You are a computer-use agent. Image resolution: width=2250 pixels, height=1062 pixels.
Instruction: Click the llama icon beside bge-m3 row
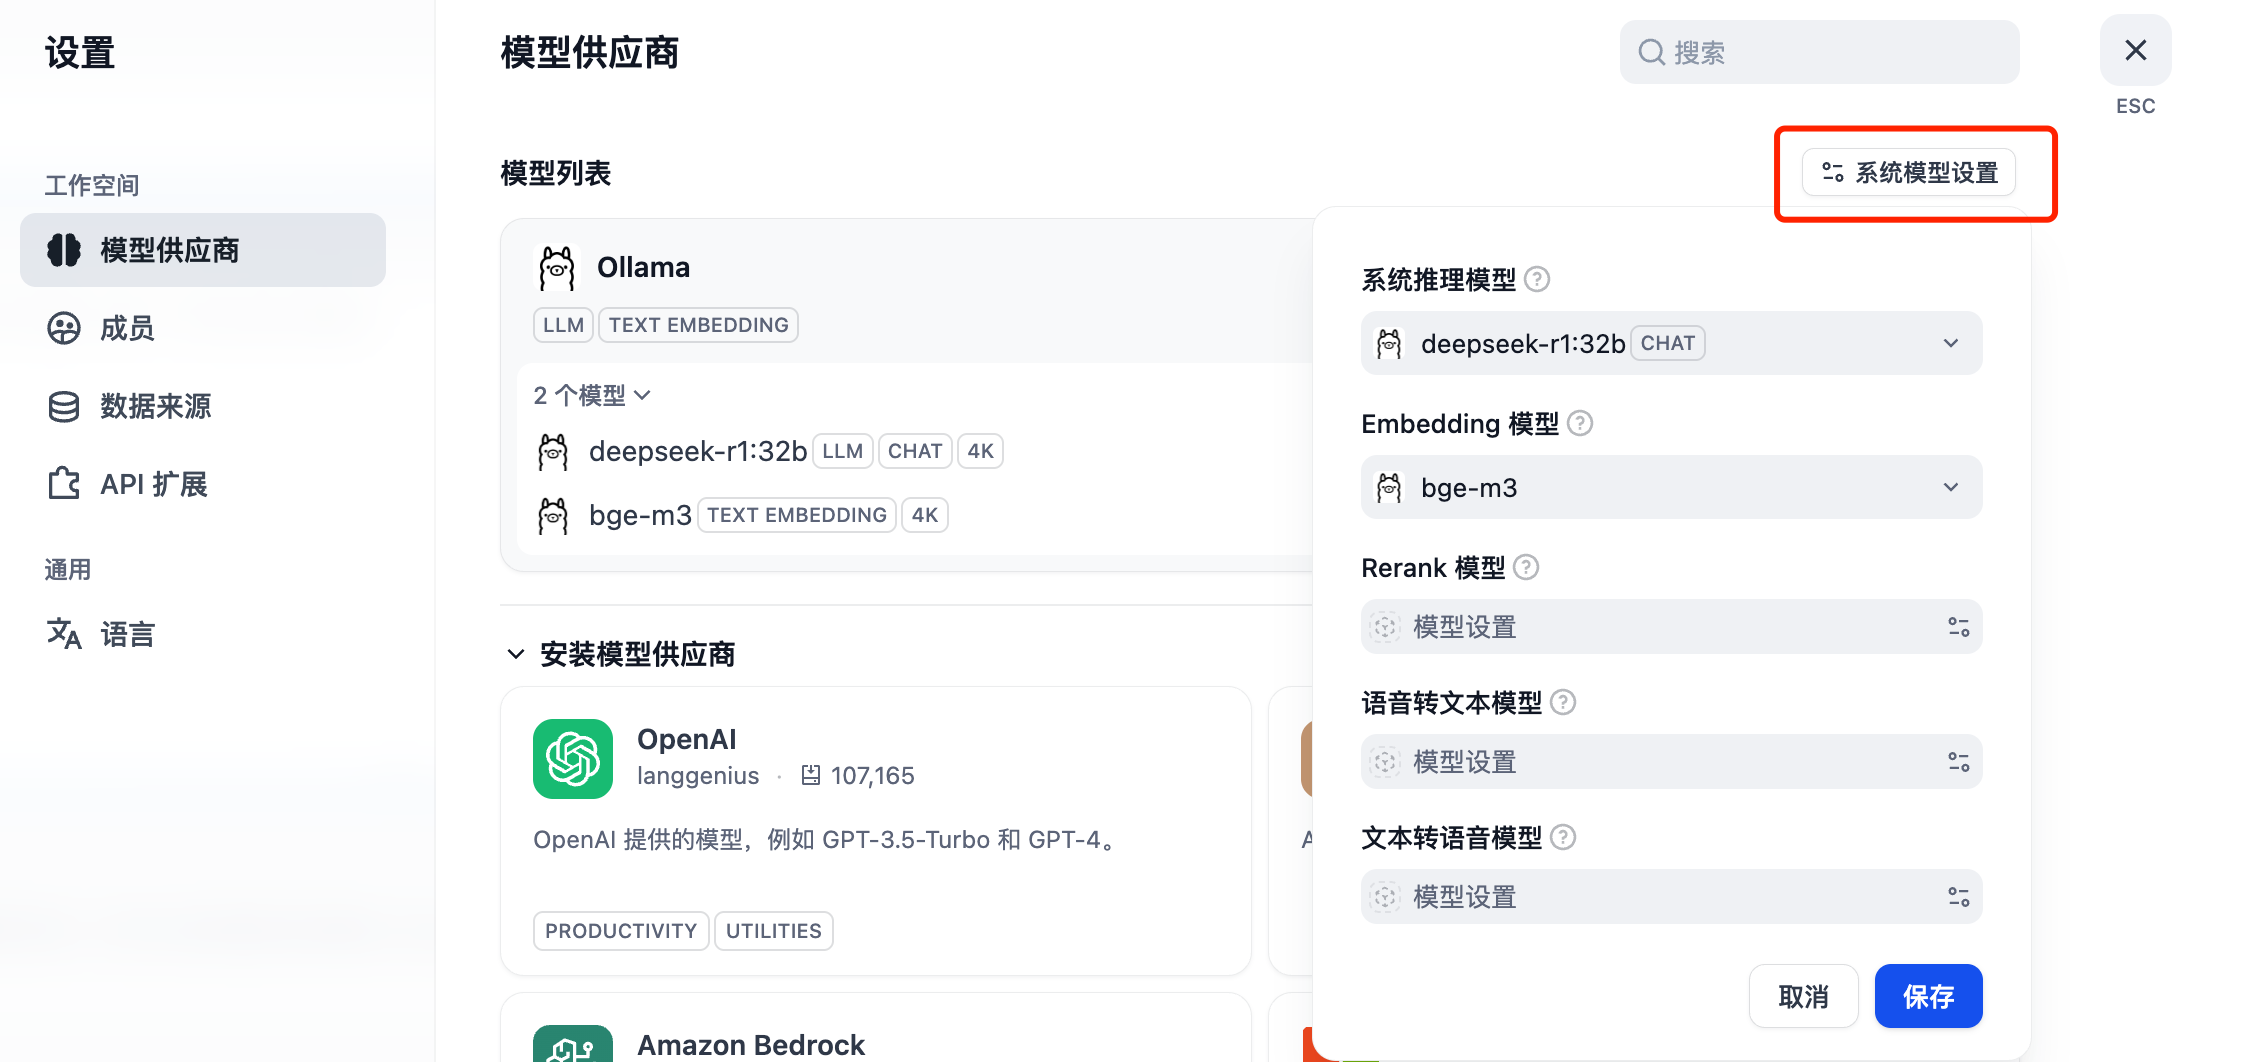point(553,516)
